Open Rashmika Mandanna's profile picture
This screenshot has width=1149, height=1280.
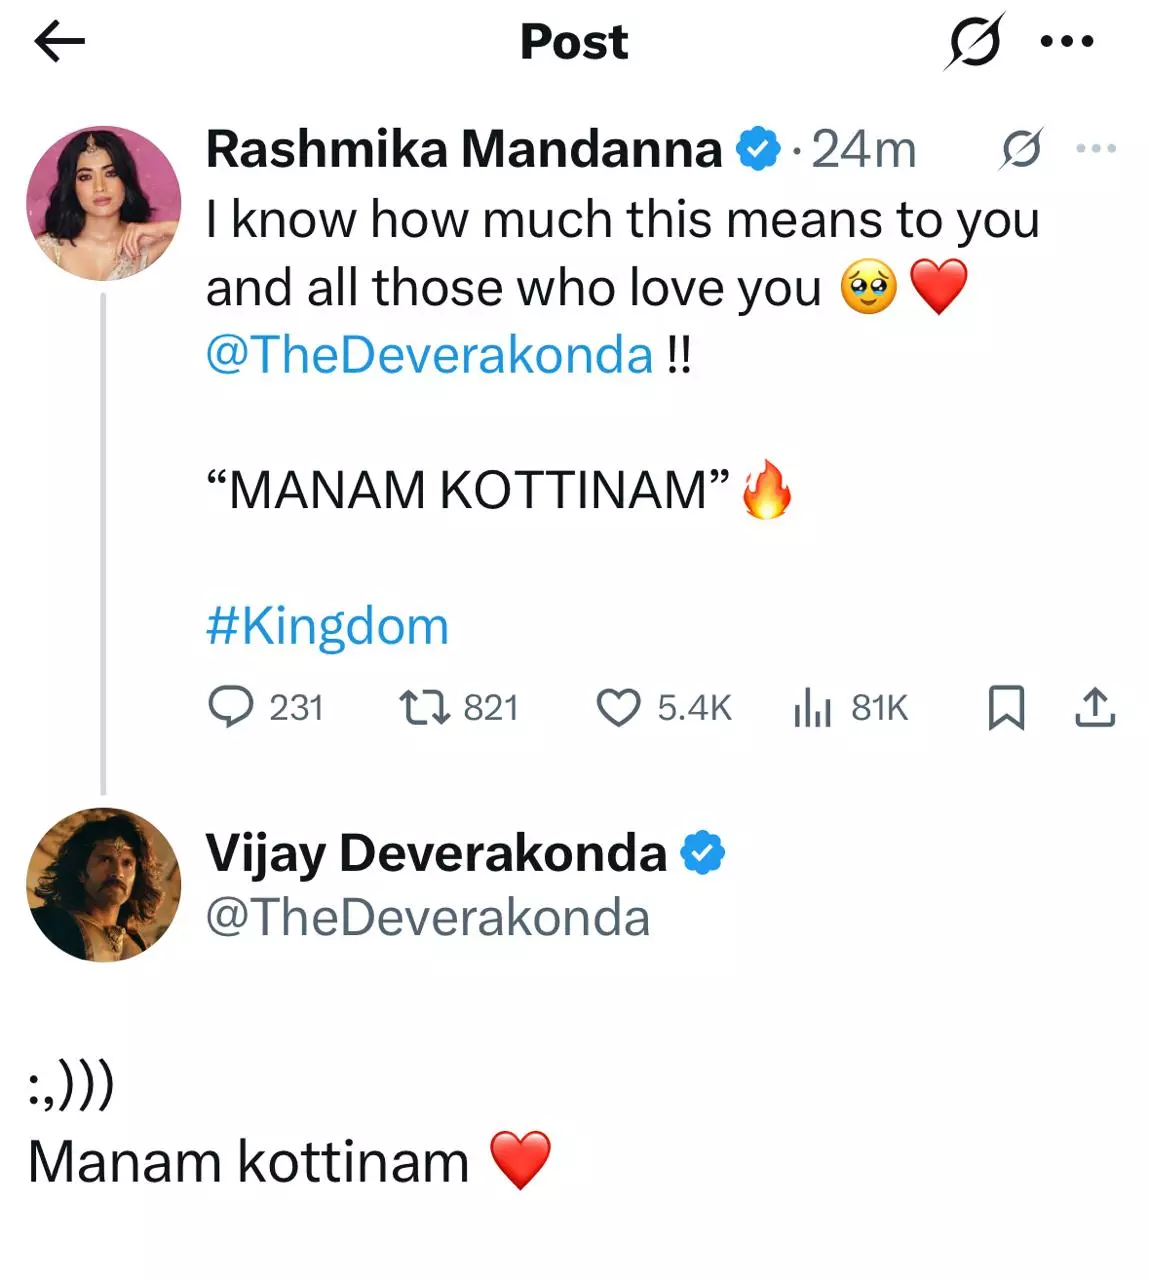[x=104, y=203]
